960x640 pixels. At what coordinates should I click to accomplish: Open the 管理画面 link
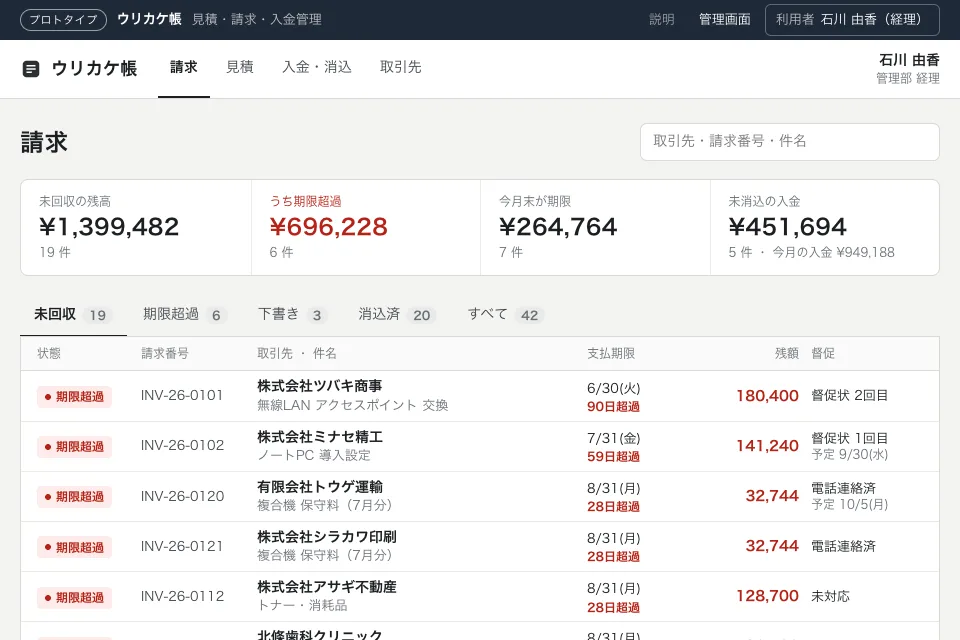tap(725, 20)
